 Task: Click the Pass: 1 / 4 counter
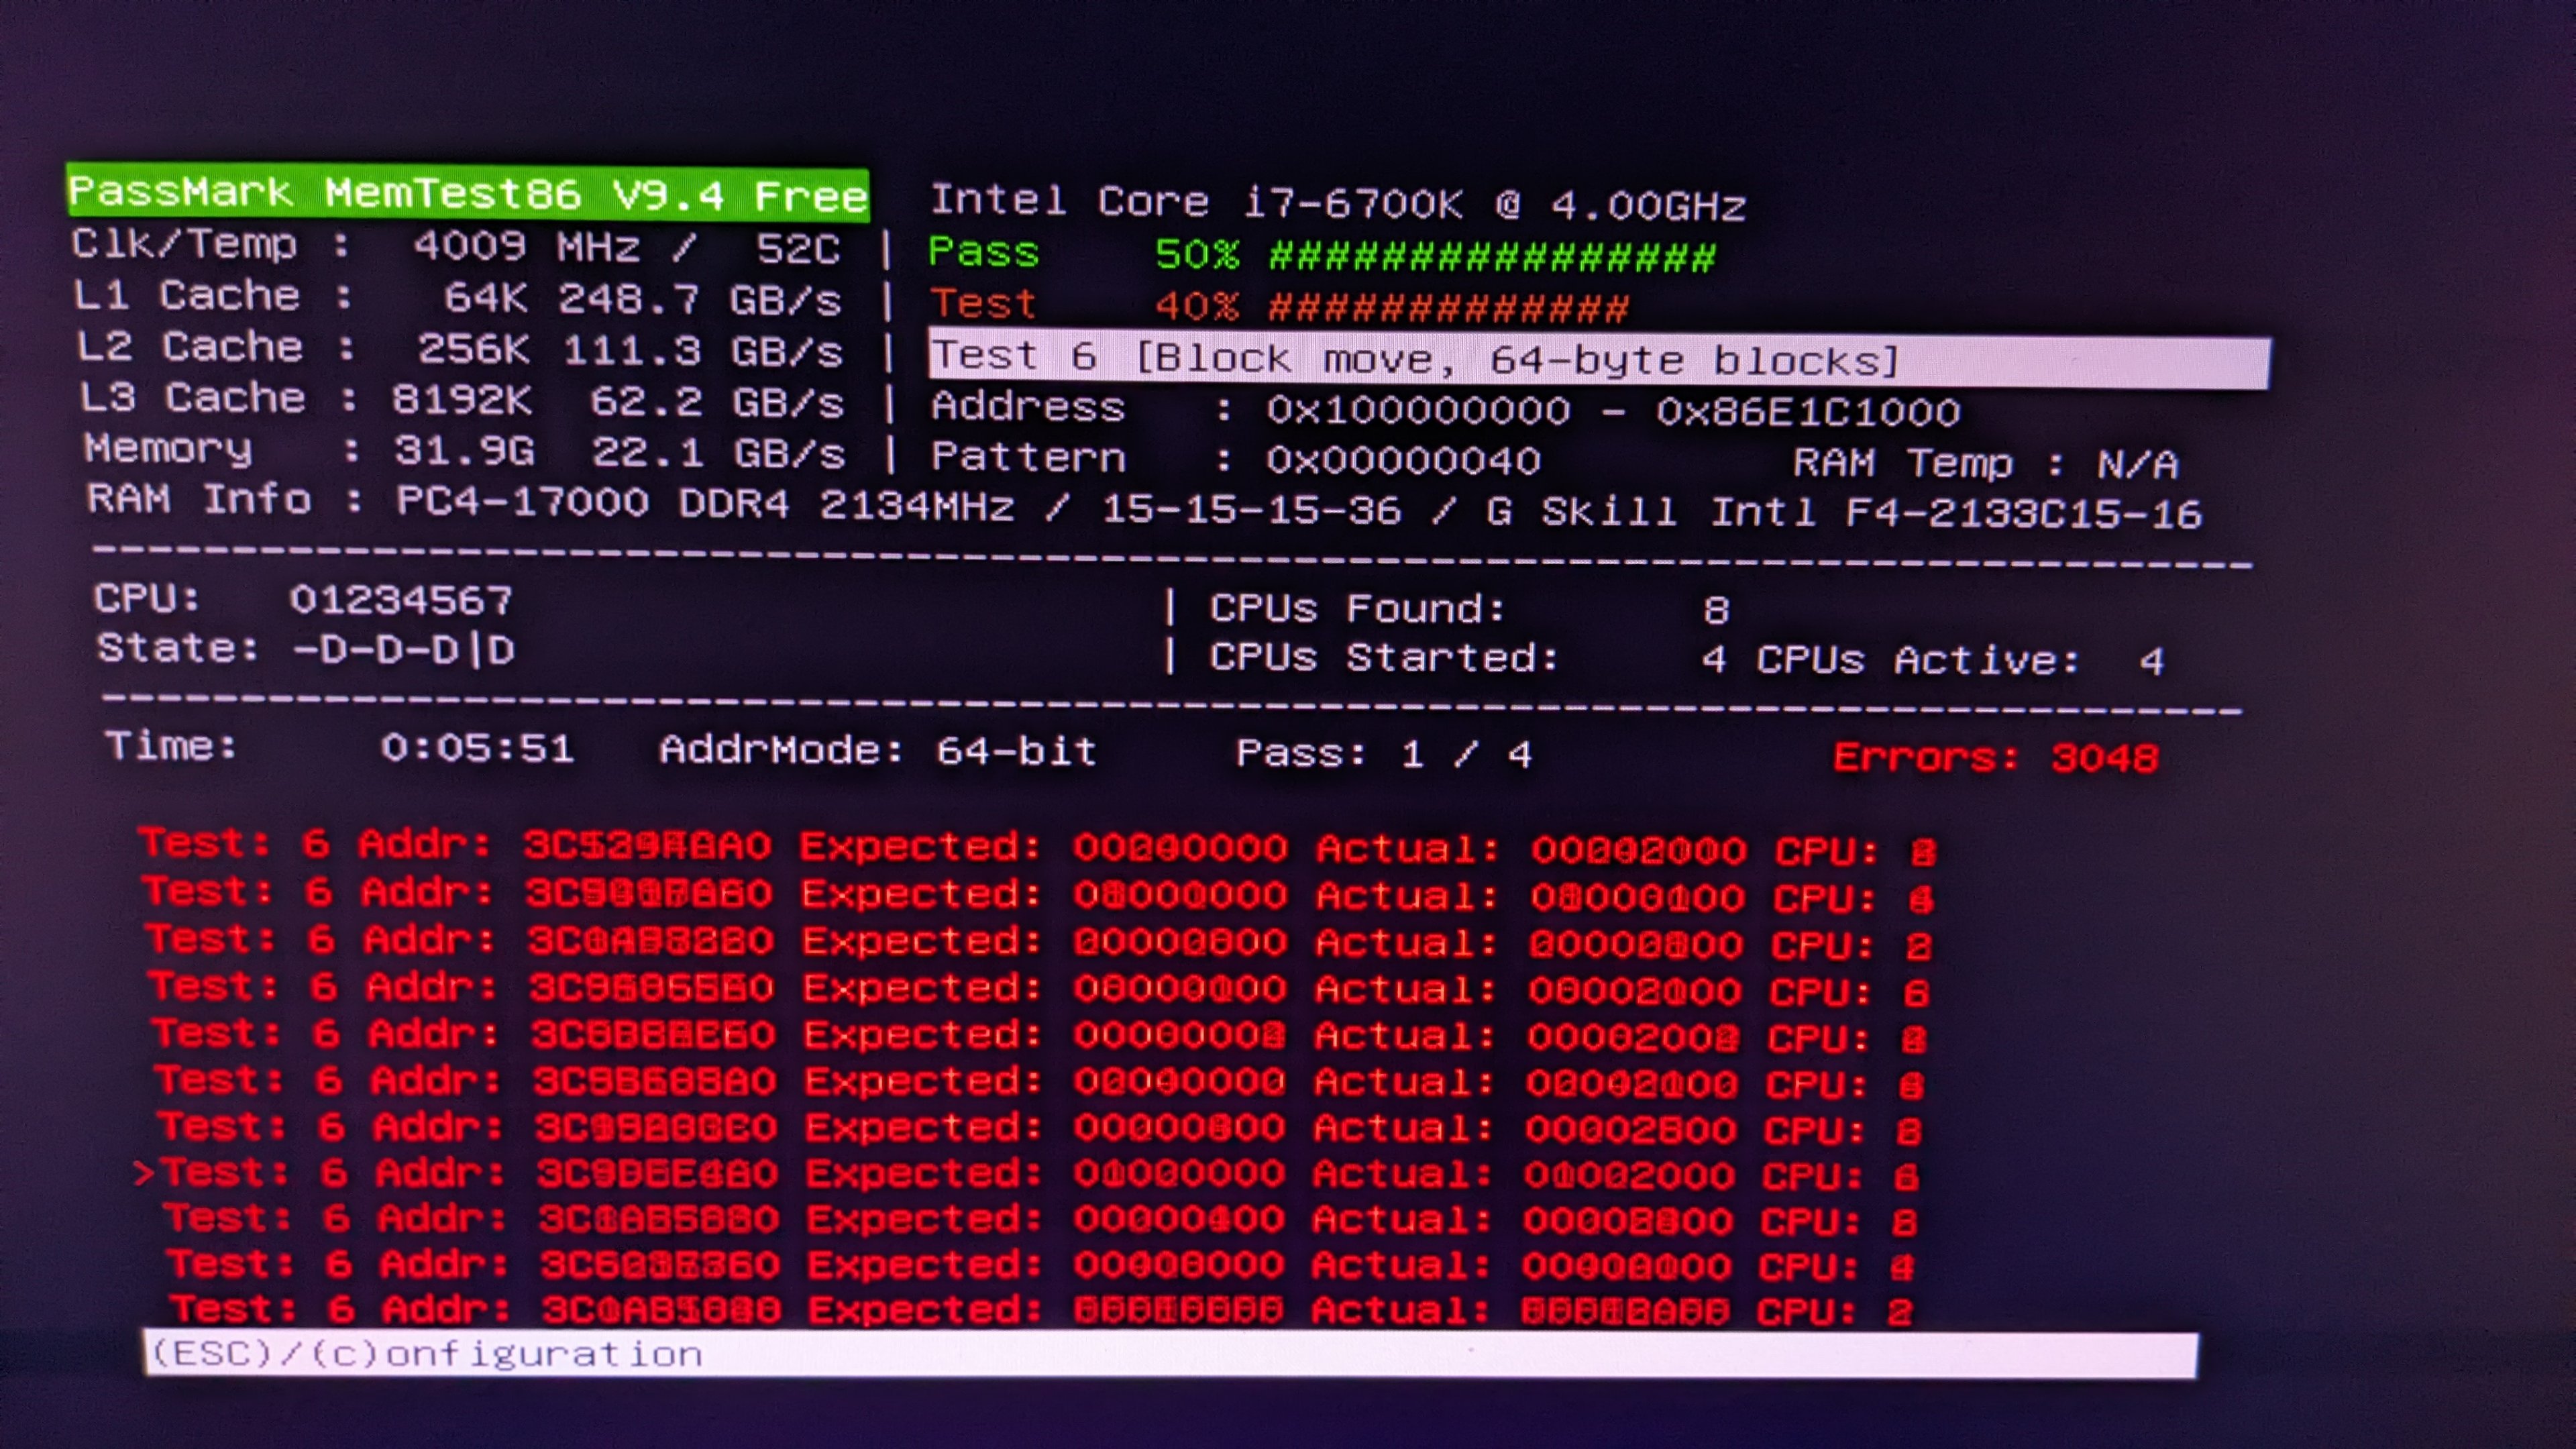(1383, 754)
